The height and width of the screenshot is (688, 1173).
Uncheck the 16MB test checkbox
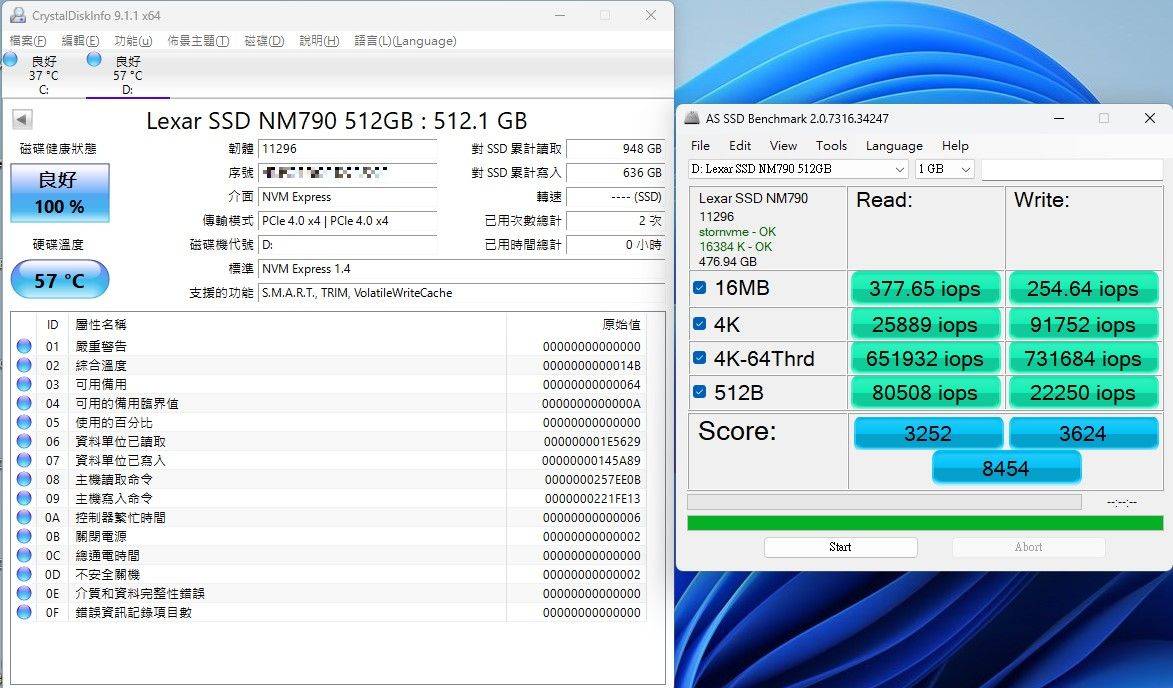click(x=699, y=287)
